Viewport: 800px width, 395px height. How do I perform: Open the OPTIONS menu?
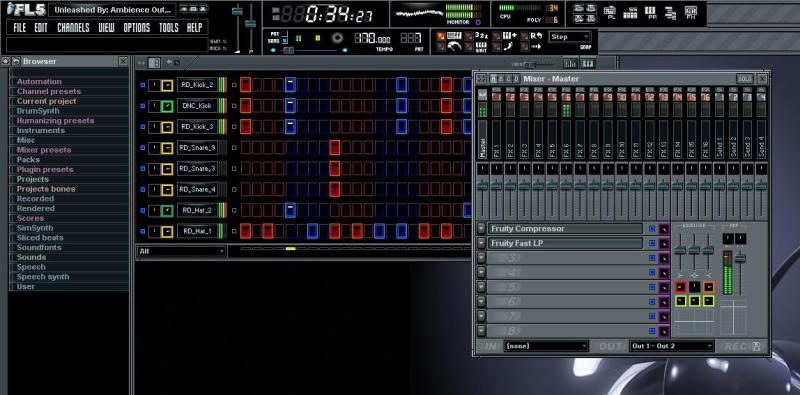137,28
